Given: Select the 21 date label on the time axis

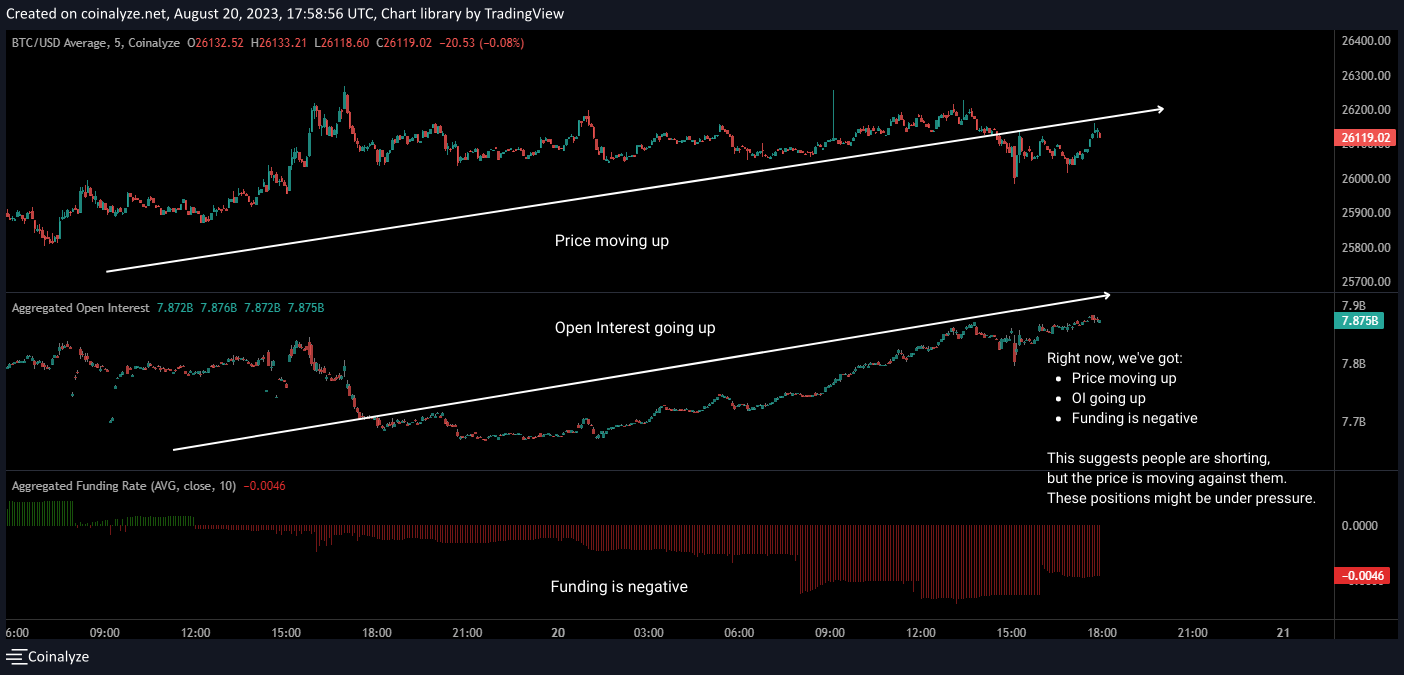Looking at the screenshot, I should [x=1281, y=632].
